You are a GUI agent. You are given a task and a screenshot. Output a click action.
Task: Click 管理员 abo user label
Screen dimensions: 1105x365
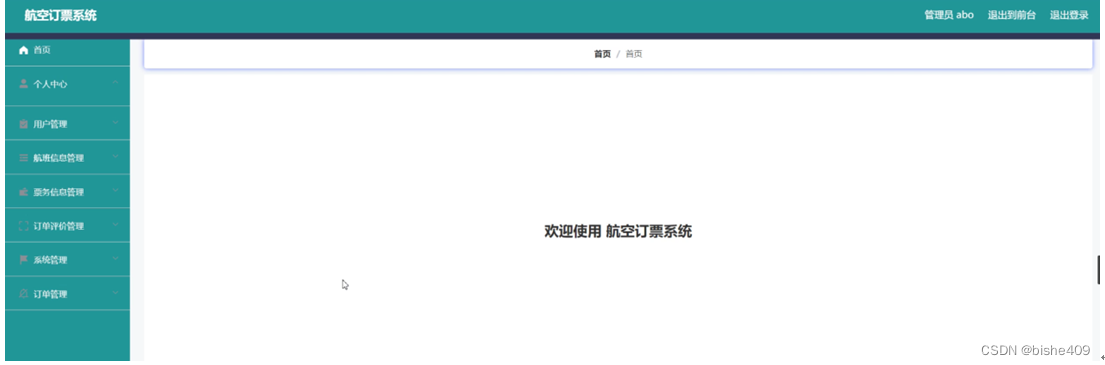tap(949, 15)
